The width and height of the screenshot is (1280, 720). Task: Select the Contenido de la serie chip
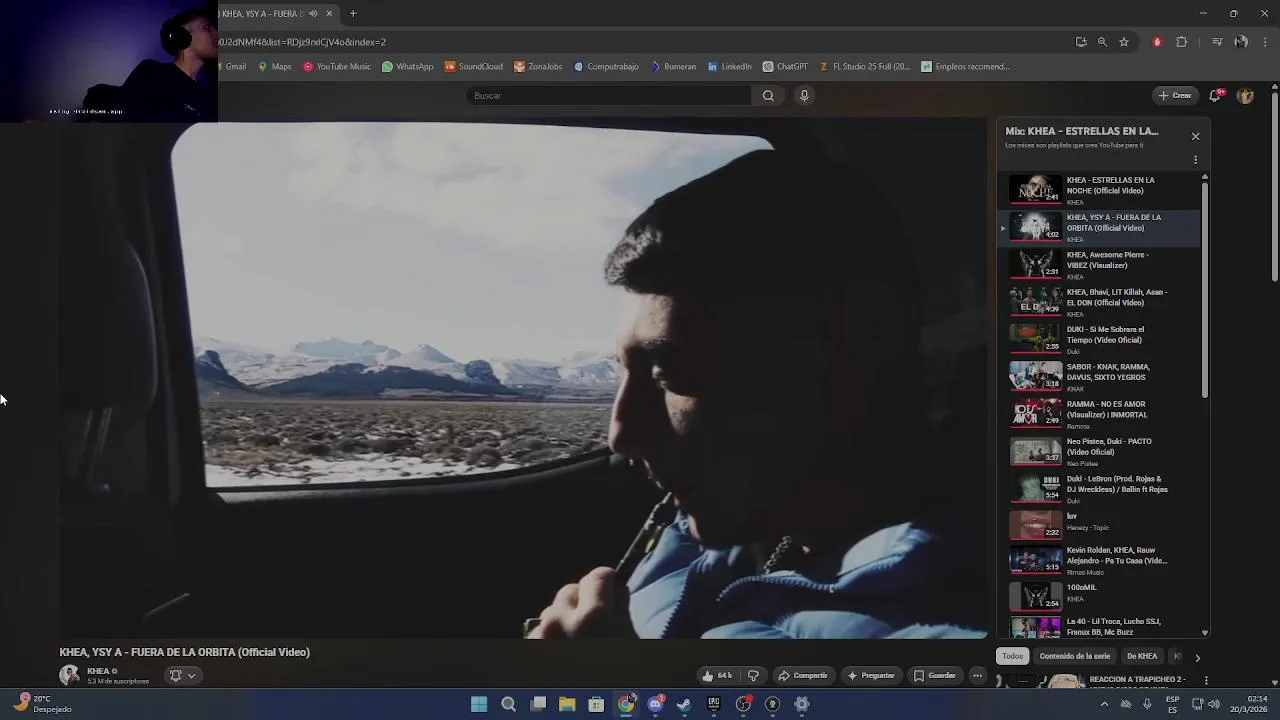click(x=1075, y=657)
